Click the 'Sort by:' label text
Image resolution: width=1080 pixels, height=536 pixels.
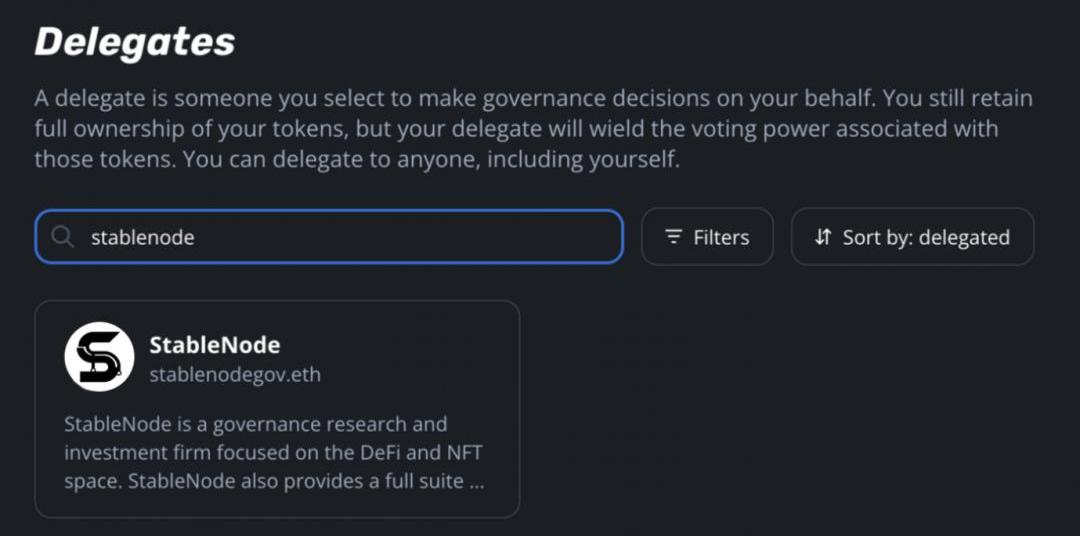[877, 237]
